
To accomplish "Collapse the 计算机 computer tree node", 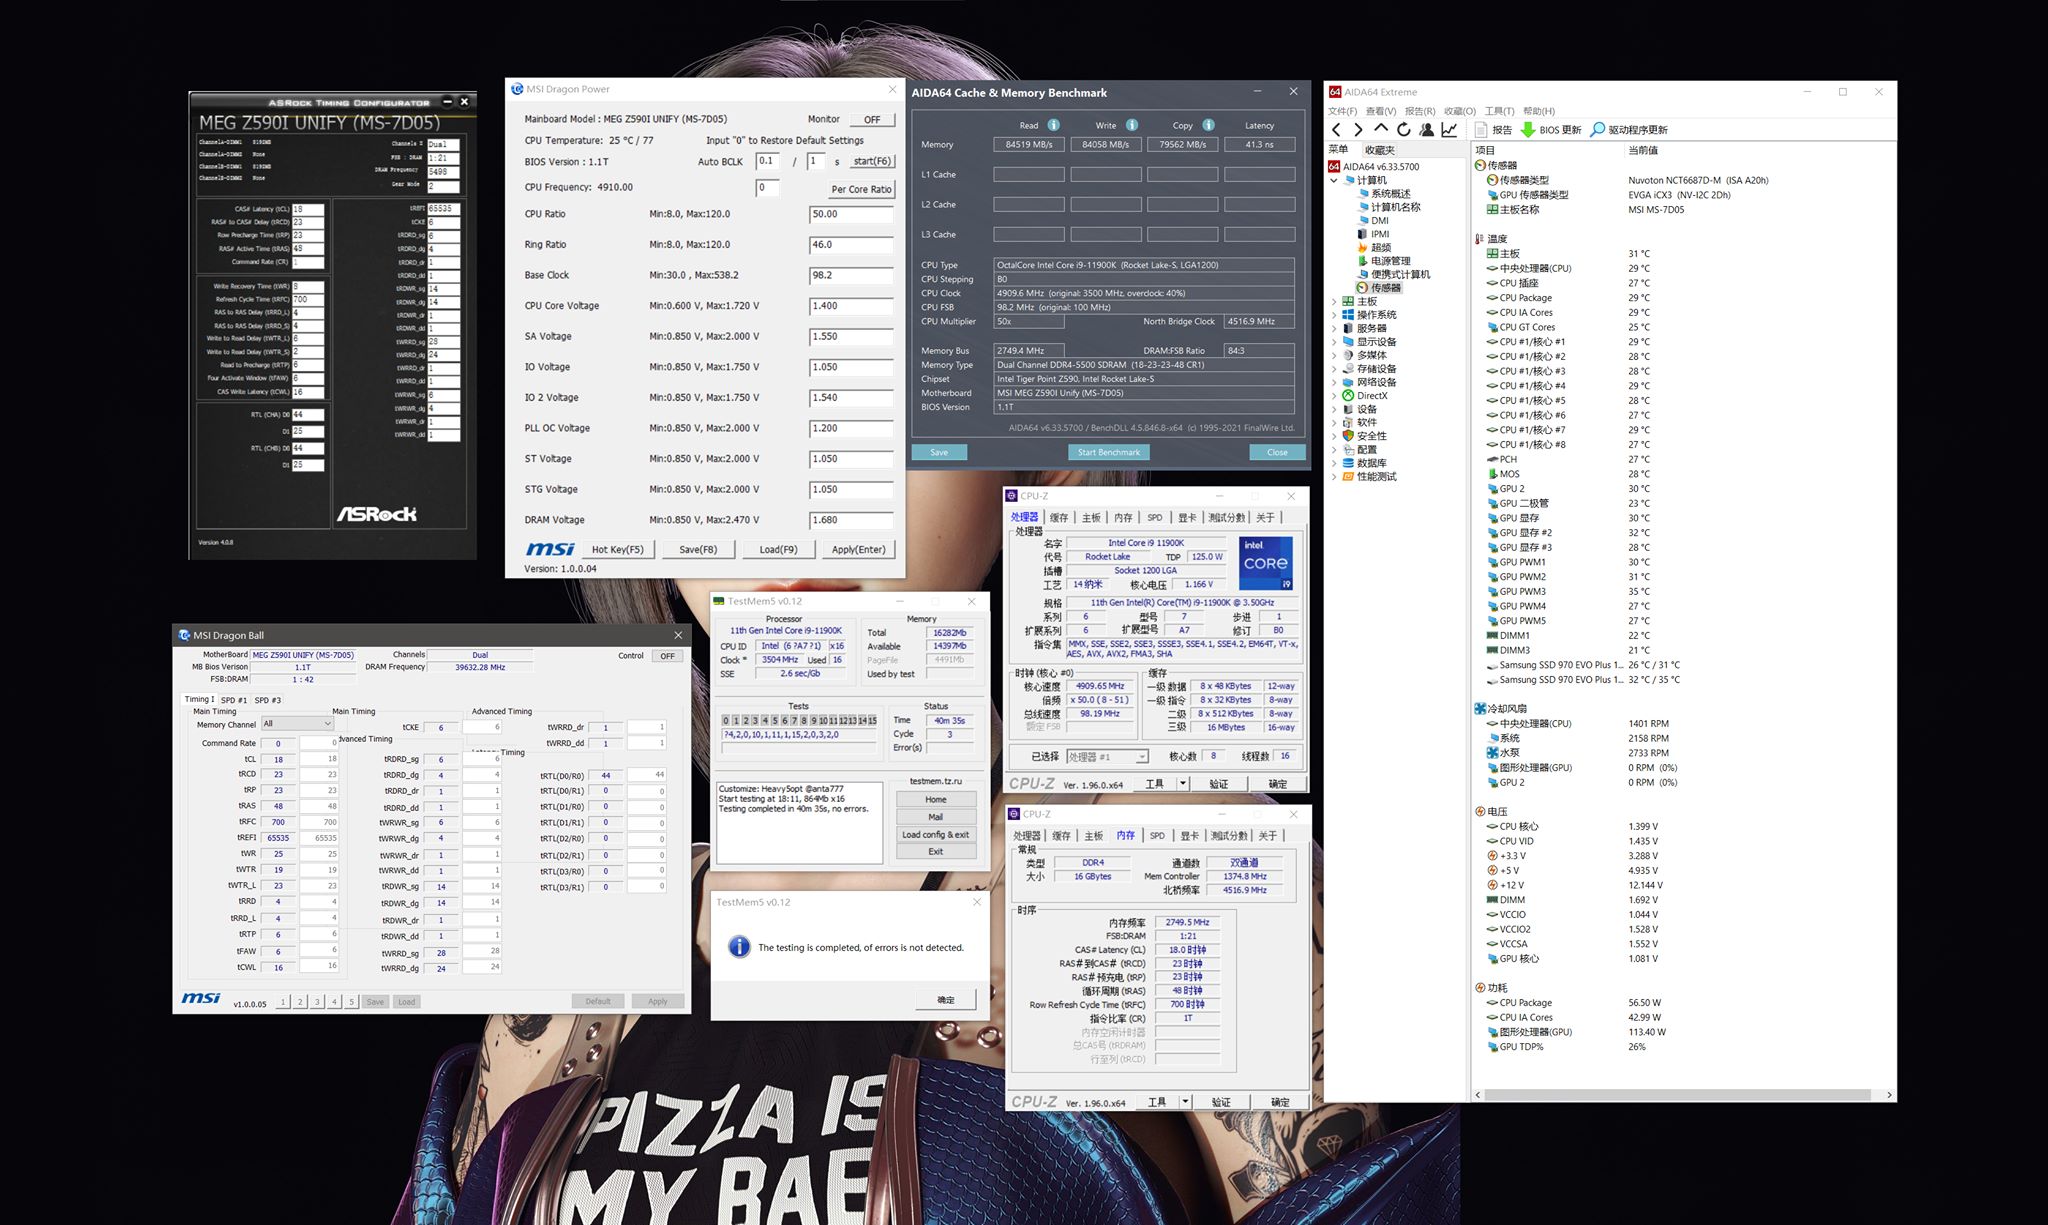I will click(1333, 181).
